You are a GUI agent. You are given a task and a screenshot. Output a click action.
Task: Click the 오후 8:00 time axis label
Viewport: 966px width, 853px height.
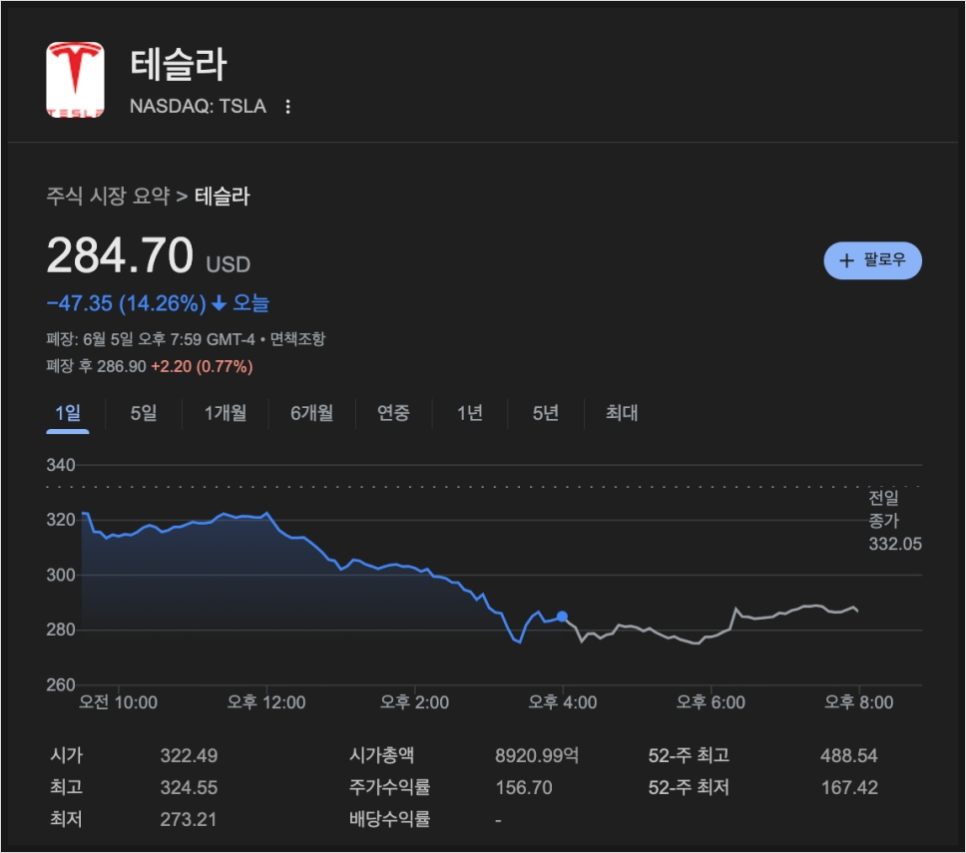pos(859,702)
